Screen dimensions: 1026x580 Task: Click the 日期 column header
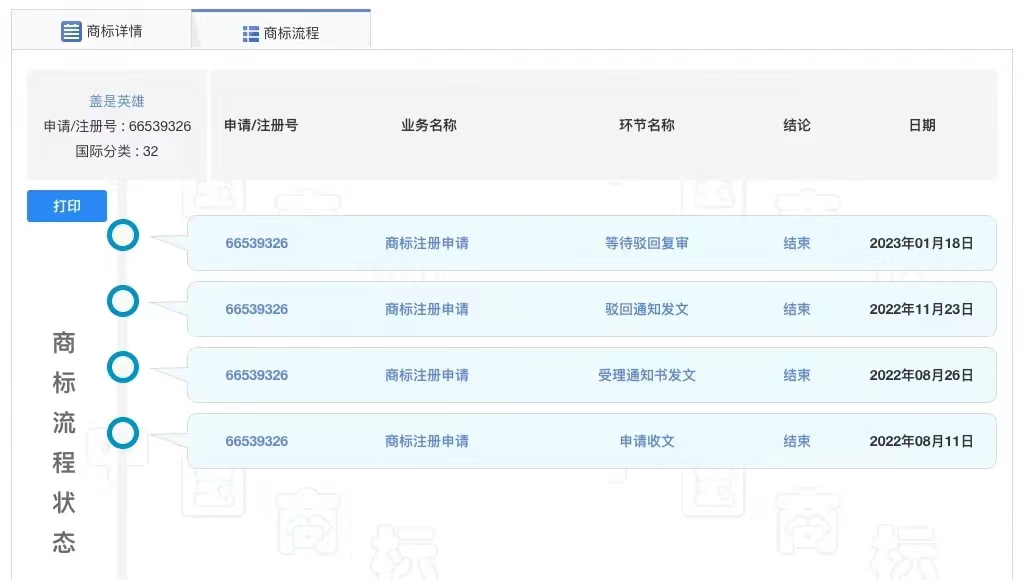tap(921, 125)
